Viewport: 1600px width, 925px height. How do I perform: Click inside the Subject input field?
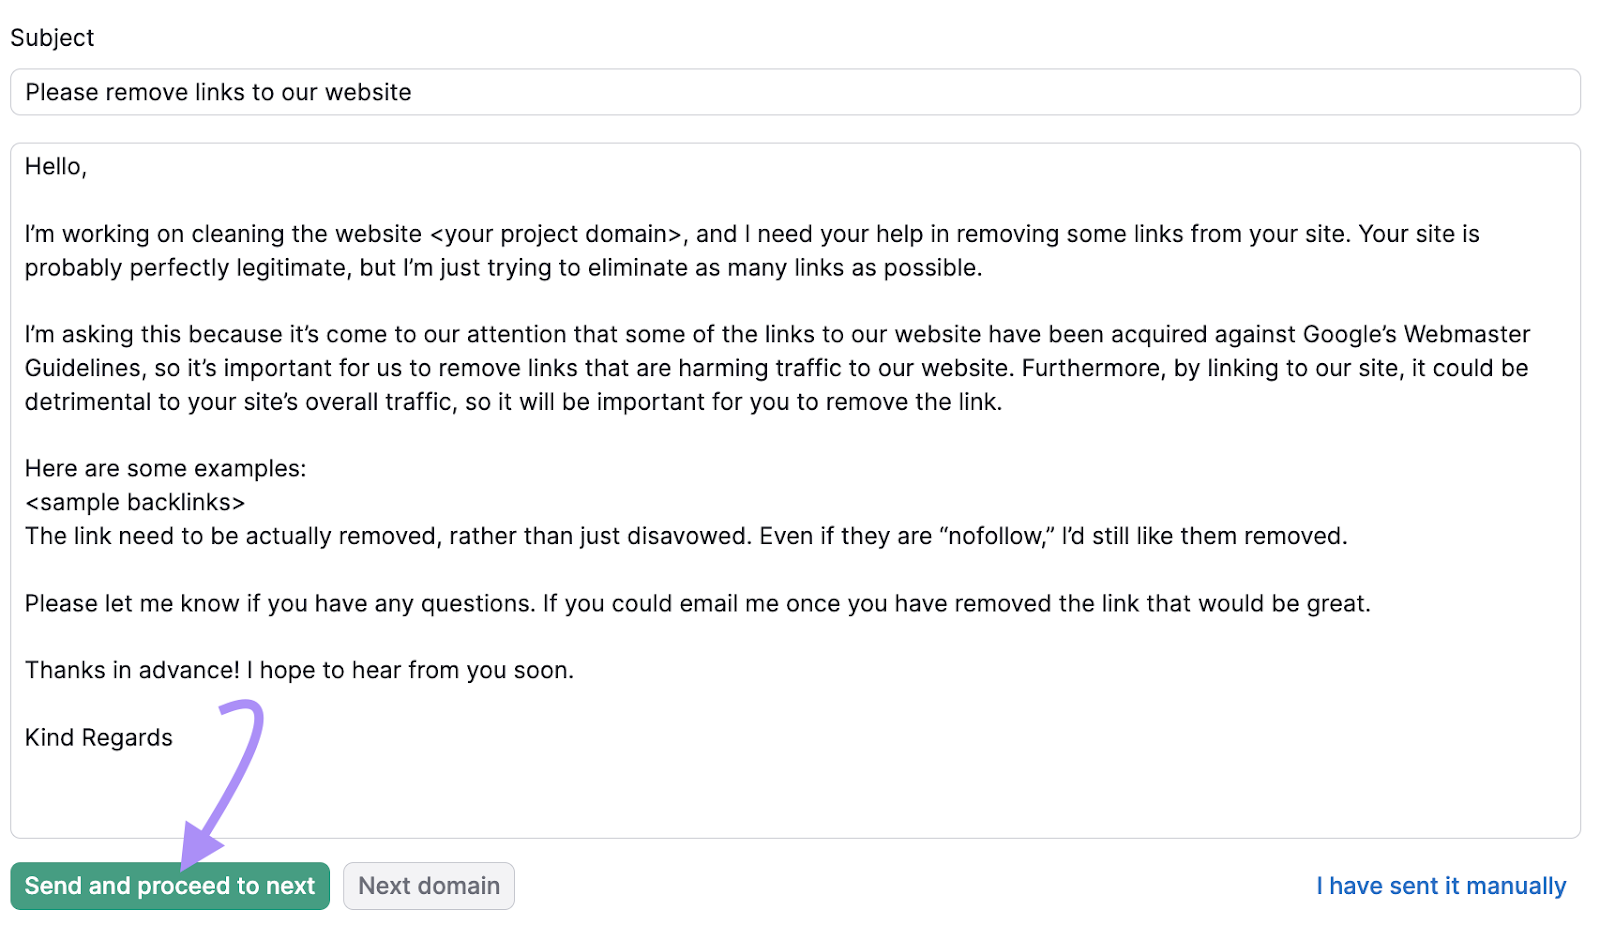(700, 92)
